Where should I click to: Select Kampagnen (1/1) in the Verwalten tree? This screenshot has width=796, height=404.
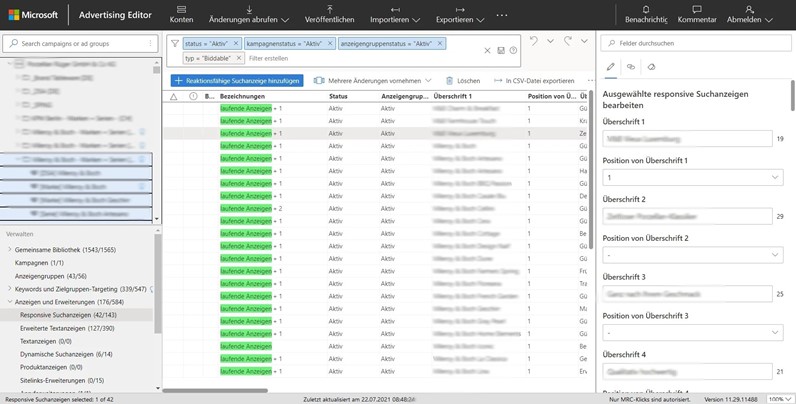(39, 263)
